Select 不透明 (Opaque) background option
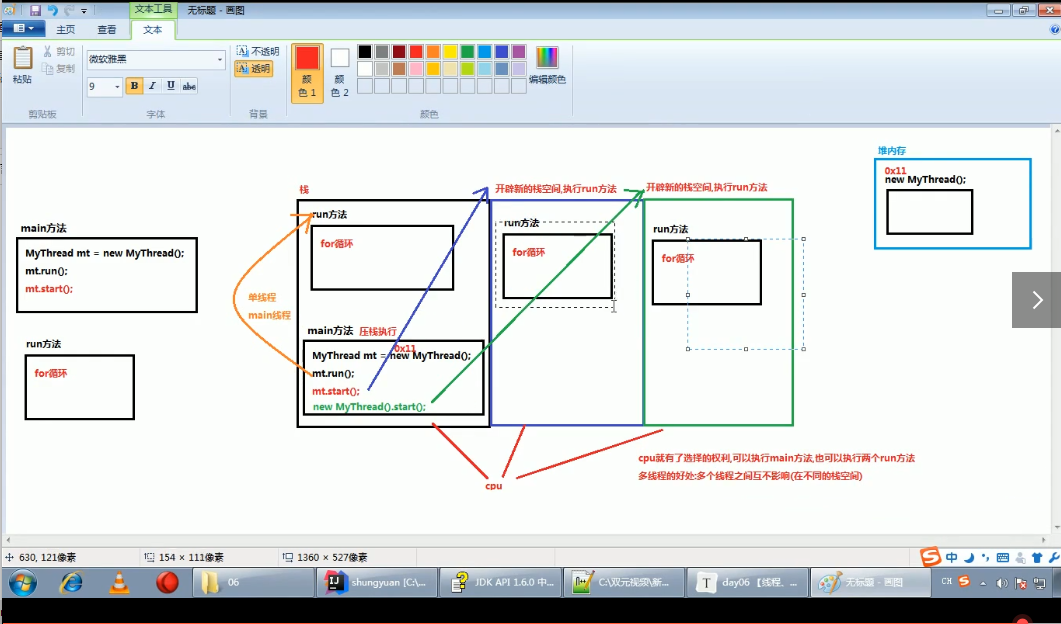The width and height of the screenshot is (1061, 624). coord(257,51)
